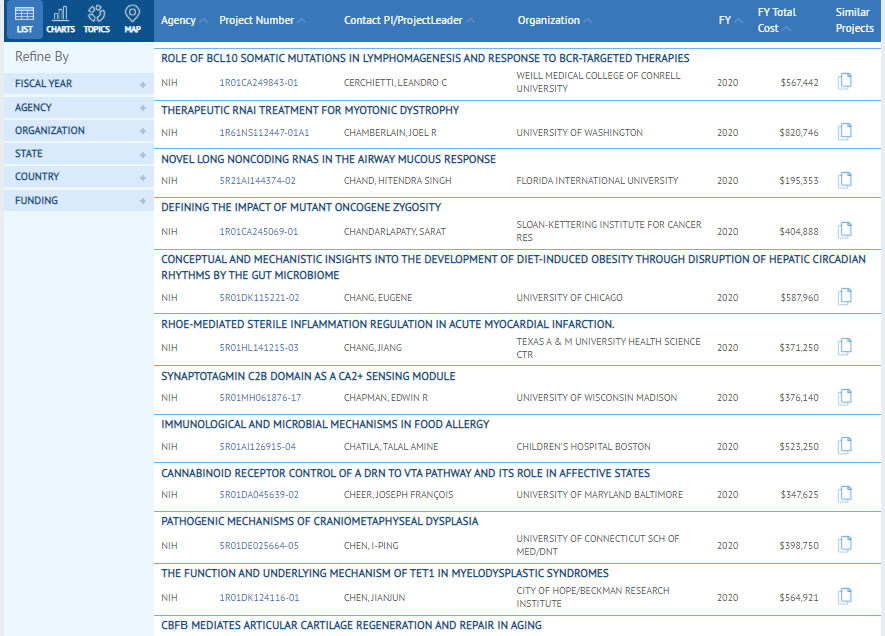View similar projects for Chatila row
885x636 pixels.
pos(845,446)
